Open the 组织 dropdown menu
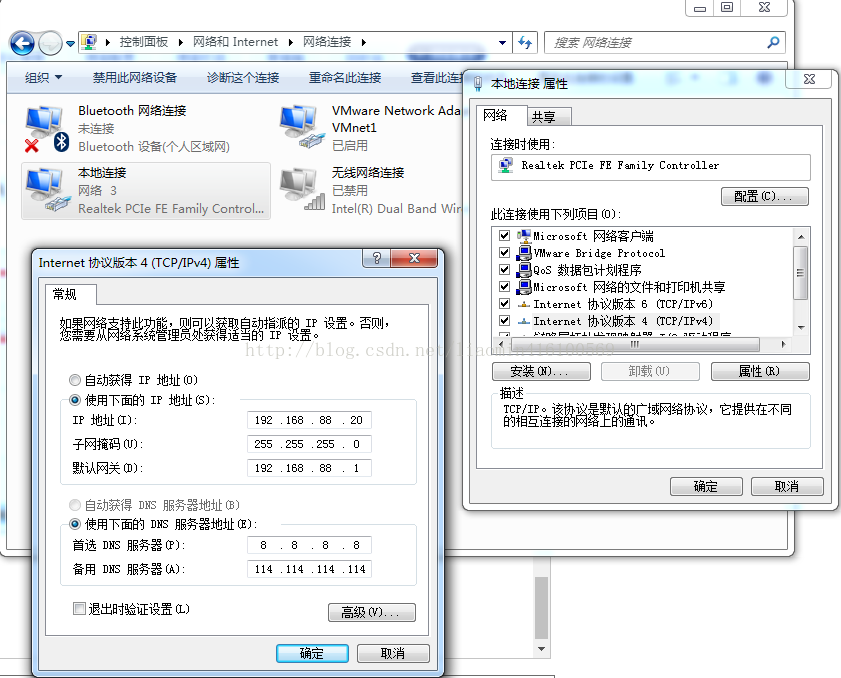The width and height of the screenshot is (841, 678). [x=43, y=78]
